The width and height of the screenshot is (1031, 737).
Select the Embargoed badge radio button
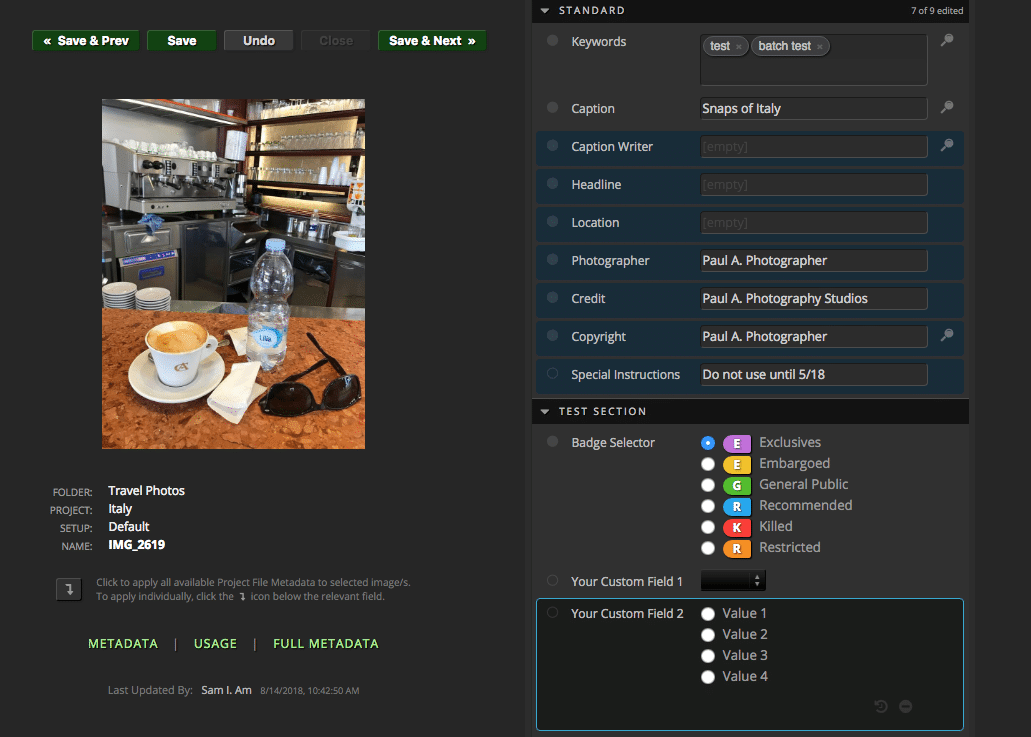708,464
